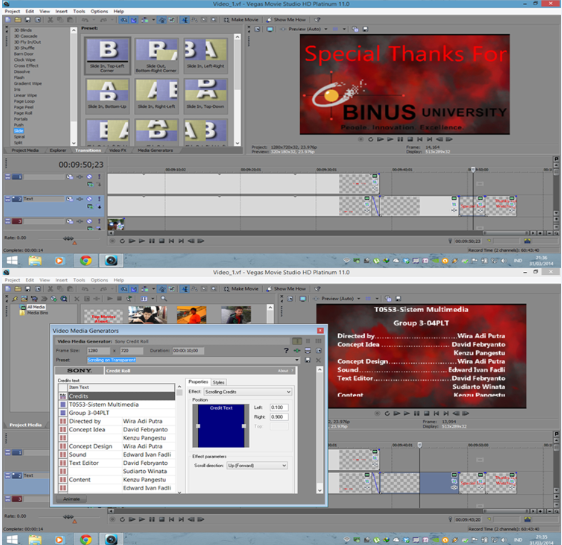Mute track 1 in upper timeline
The image size is (562, 545).
[89, 177]
